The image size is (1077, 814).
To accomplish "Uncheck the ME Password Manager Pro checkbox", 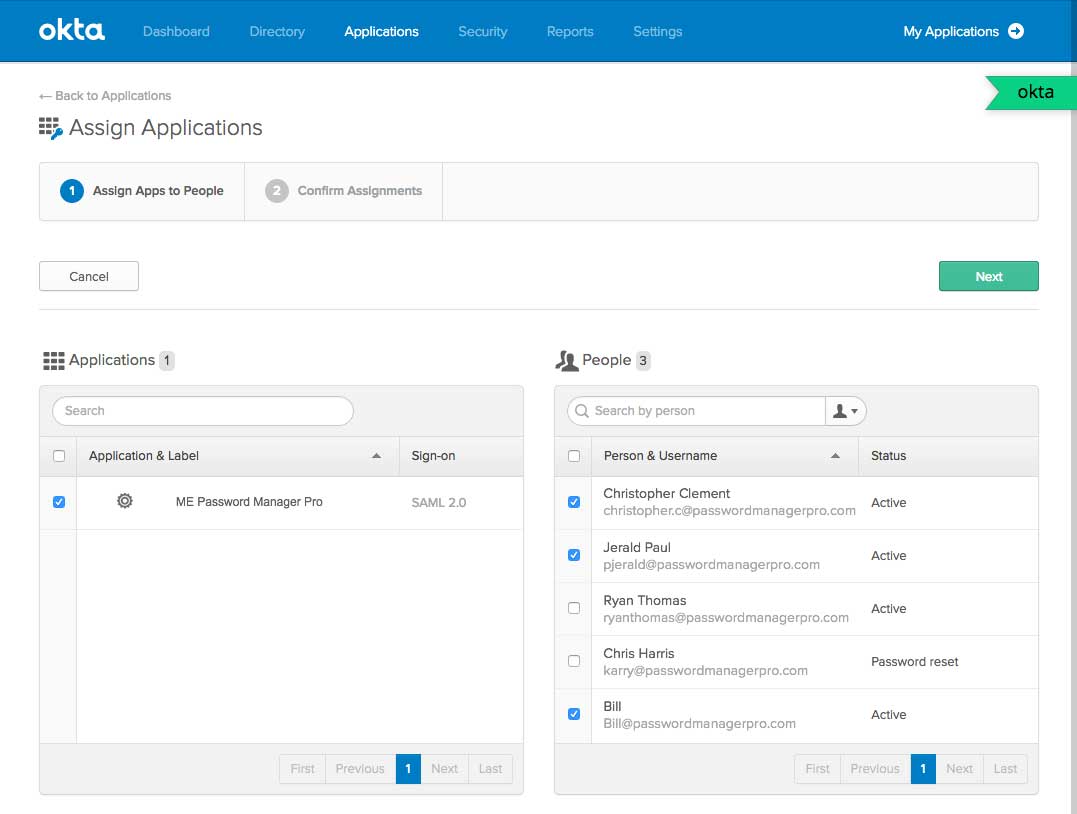I will 58,502.
